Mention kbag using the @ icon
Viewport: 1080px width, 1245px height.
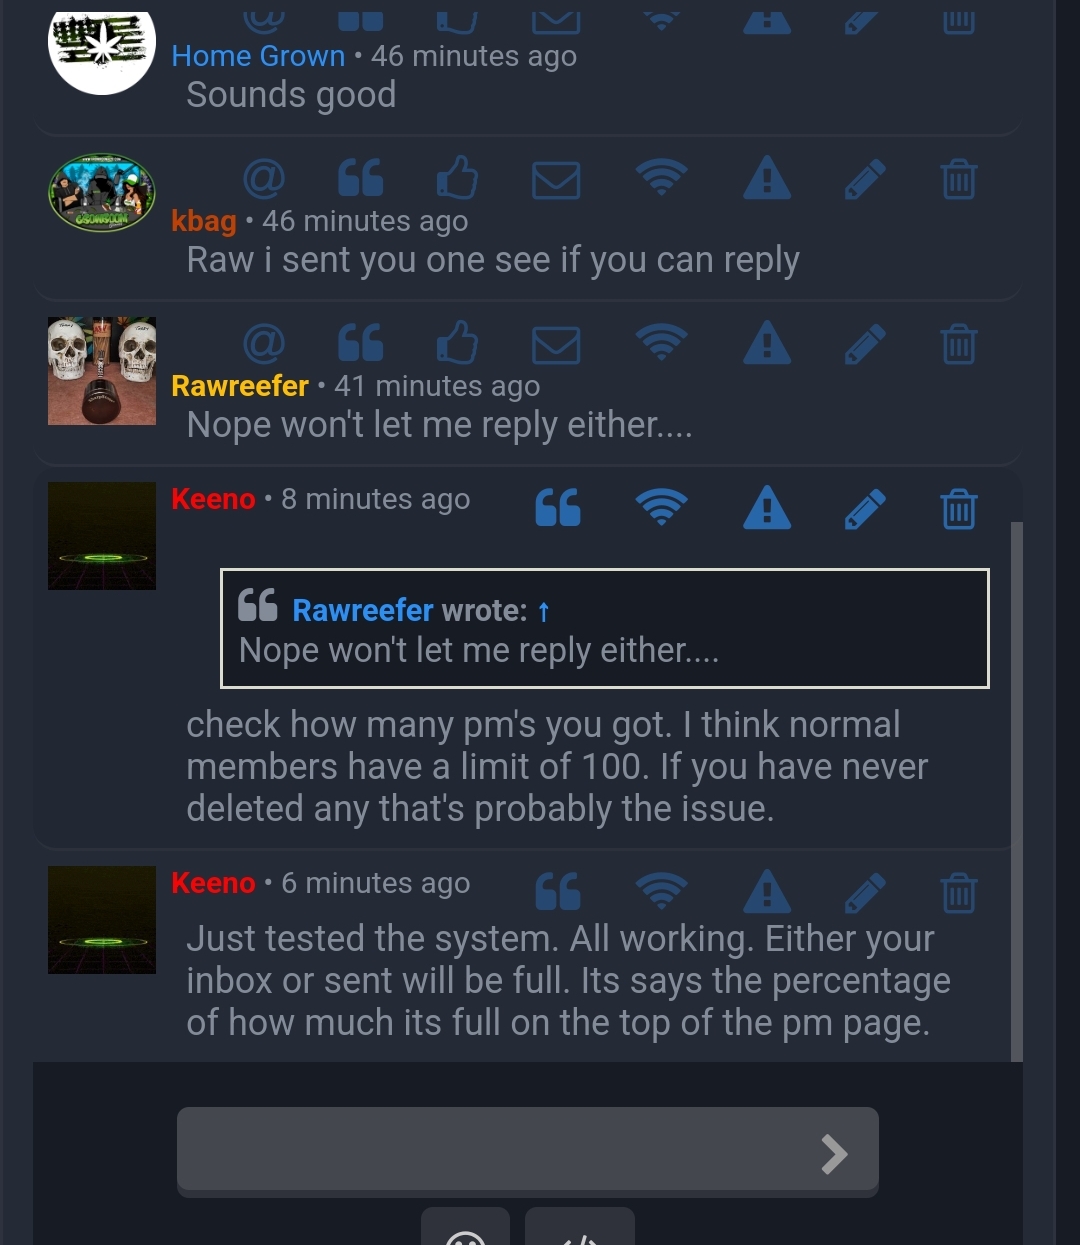tap(264, 179)
